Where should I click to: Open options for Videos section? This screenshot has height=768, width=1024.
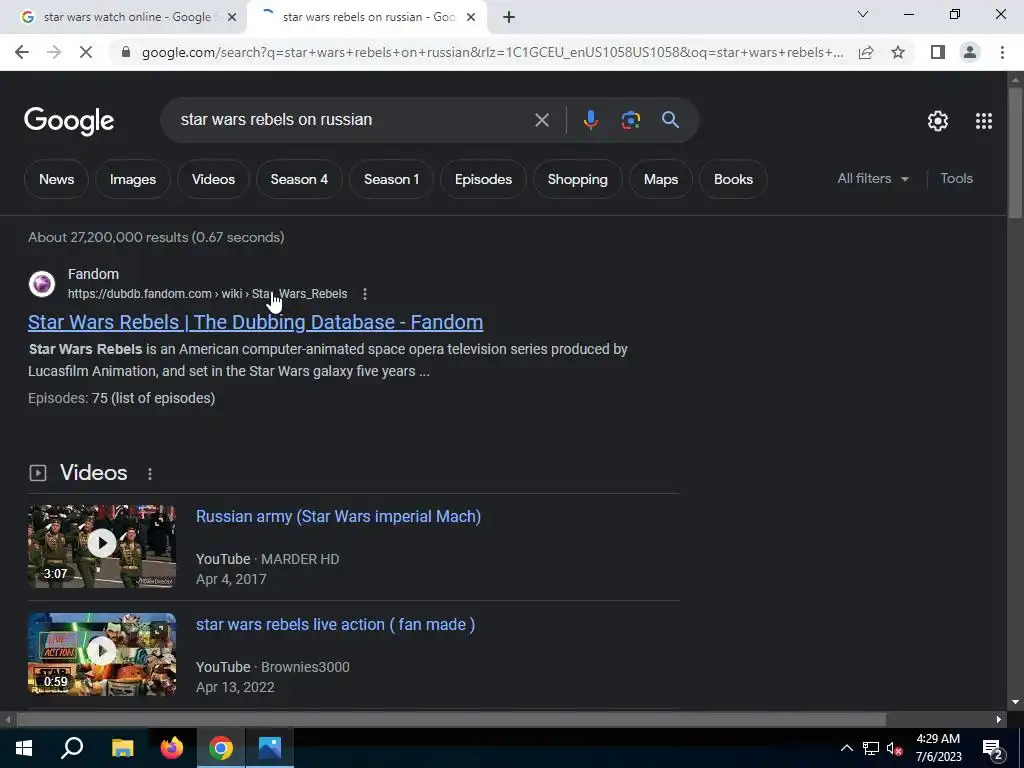click(150, 473)
